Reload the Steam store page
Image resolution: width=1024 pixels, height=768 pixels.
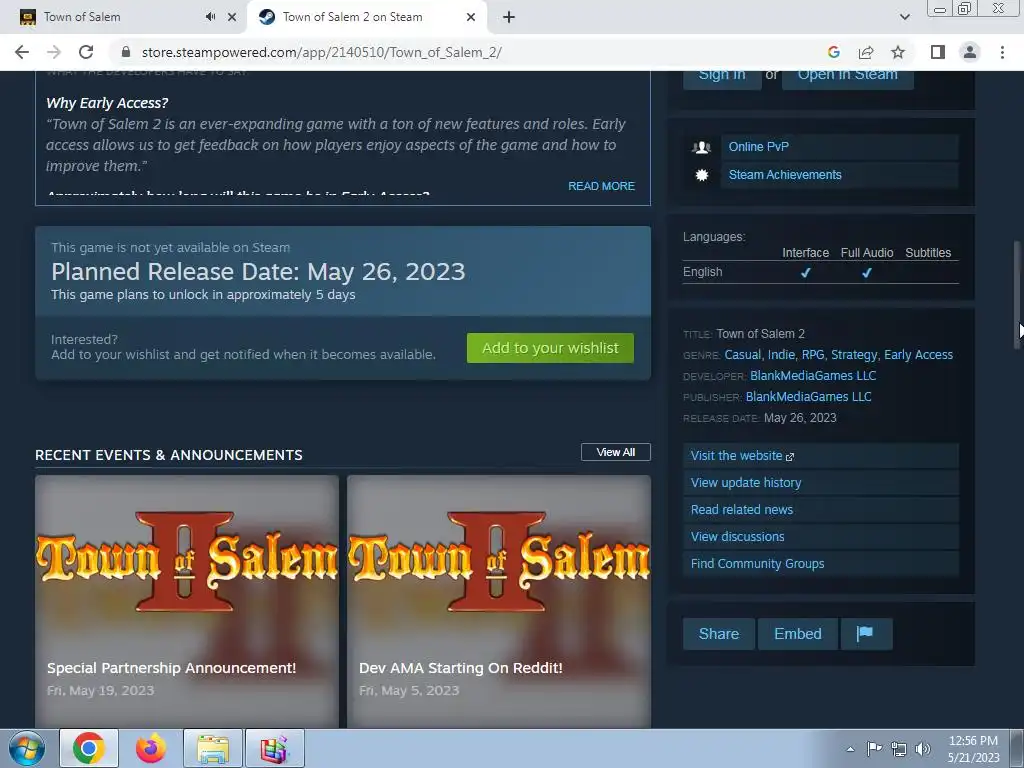(x=86, y=52)
